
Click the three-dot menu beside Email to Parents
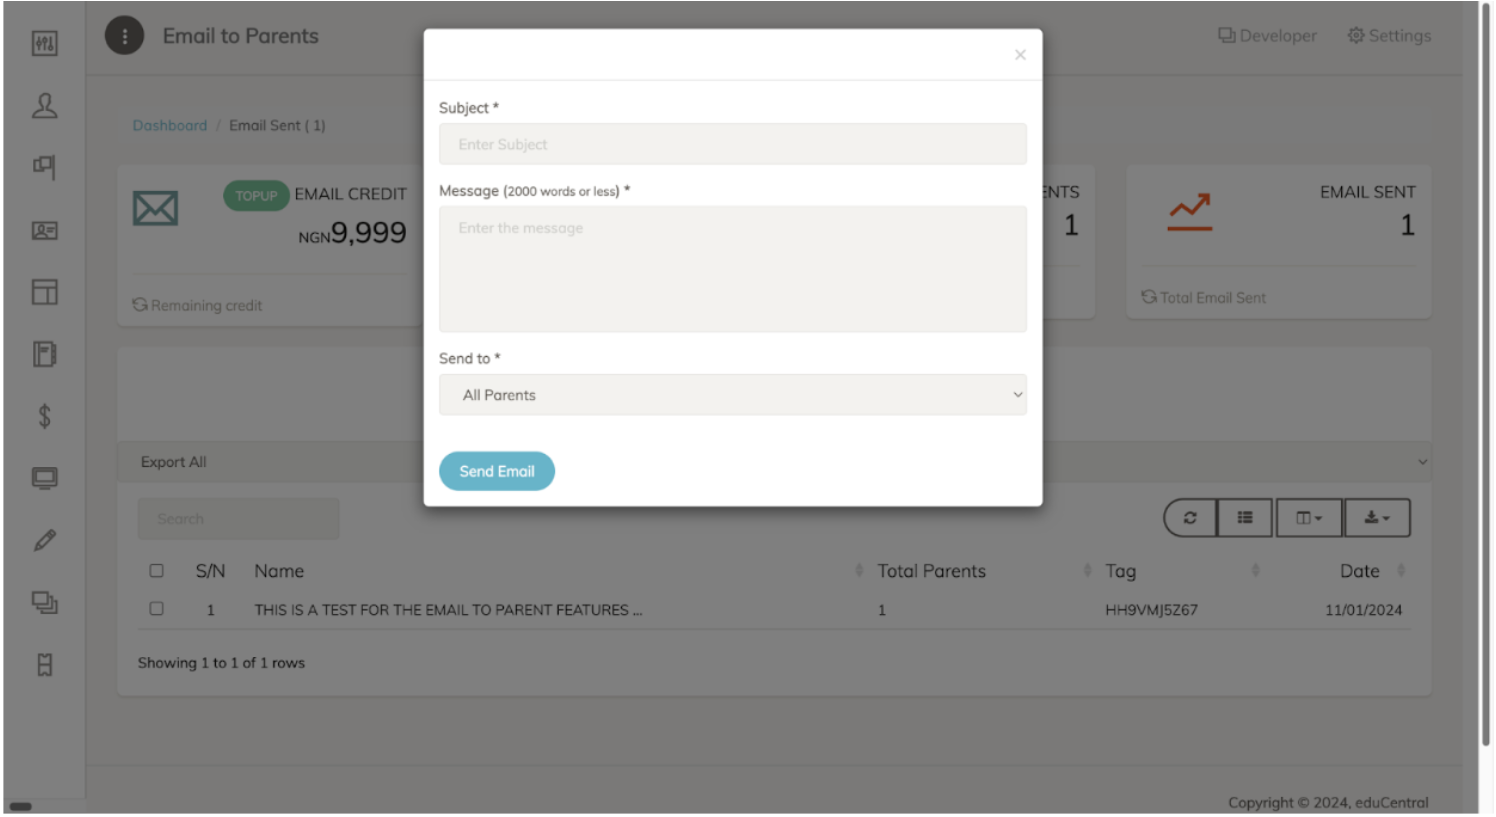click(x=125, y=36)
